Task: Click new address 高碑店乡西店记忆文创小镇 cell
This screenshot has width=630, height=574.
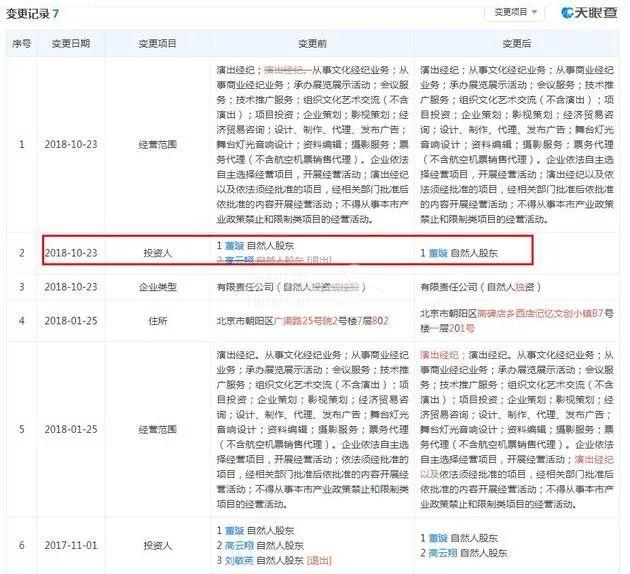Action: [x=516, y=321]
